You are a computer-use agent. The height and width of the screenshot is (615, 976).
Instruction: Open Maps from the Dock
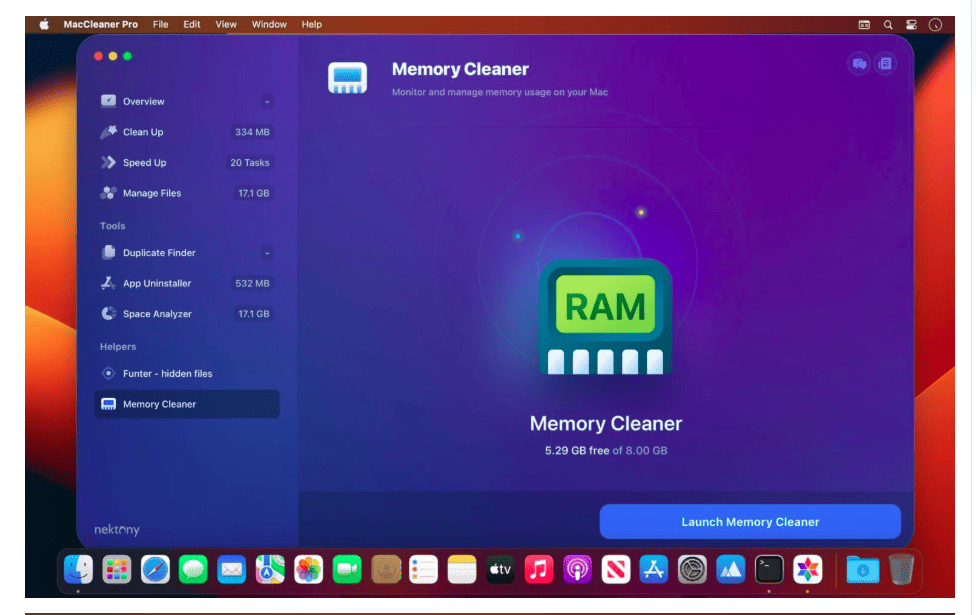click(270, 569)
